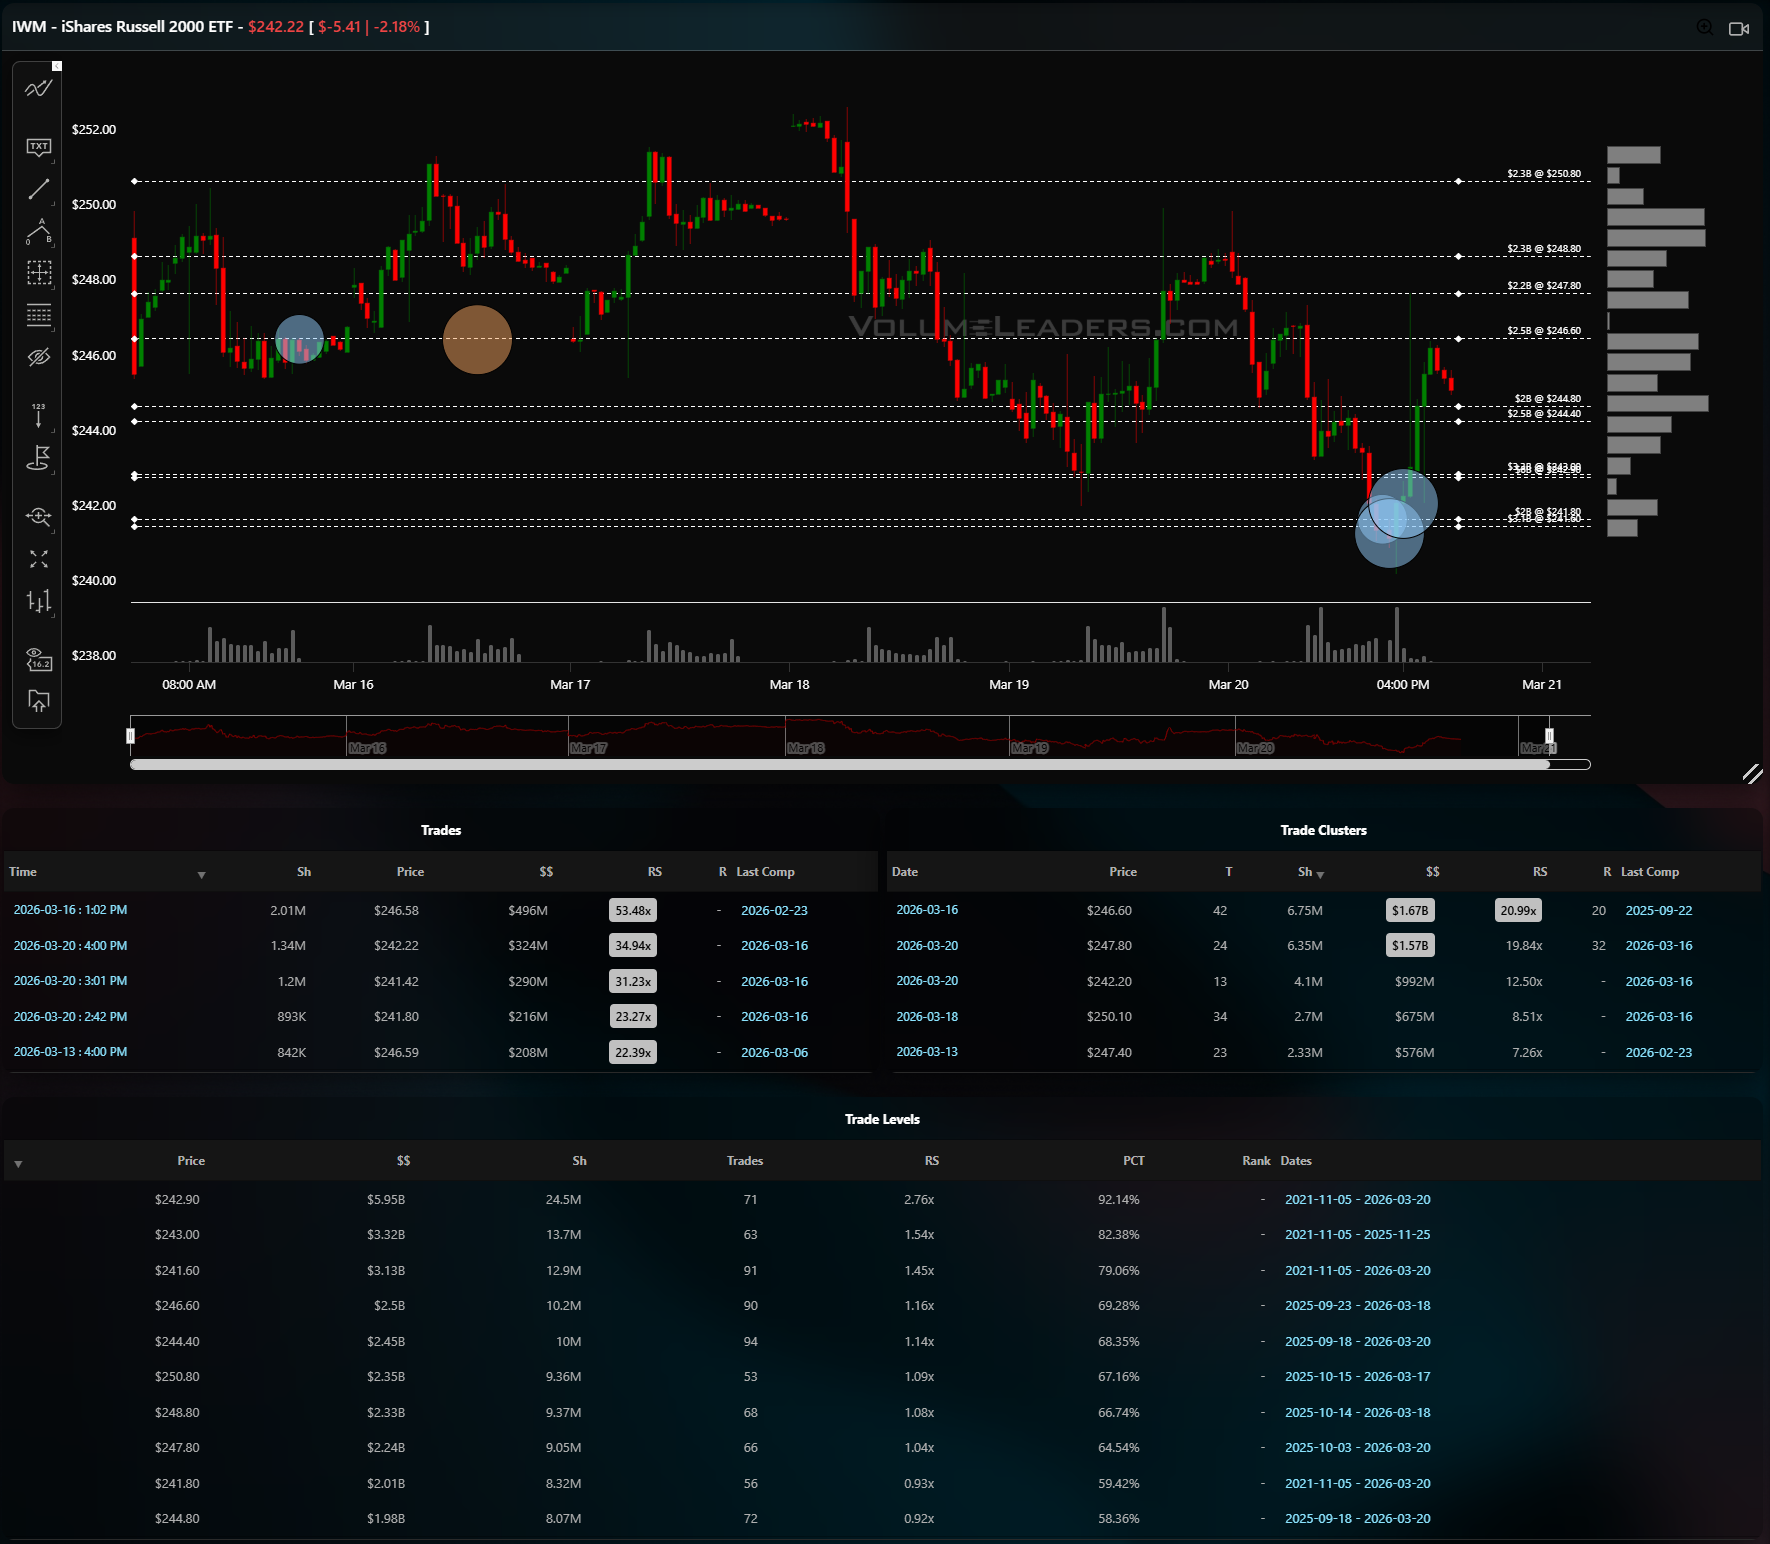Select the 123 arrow numbering tool

pyautogui.click(x=38, y=415)
